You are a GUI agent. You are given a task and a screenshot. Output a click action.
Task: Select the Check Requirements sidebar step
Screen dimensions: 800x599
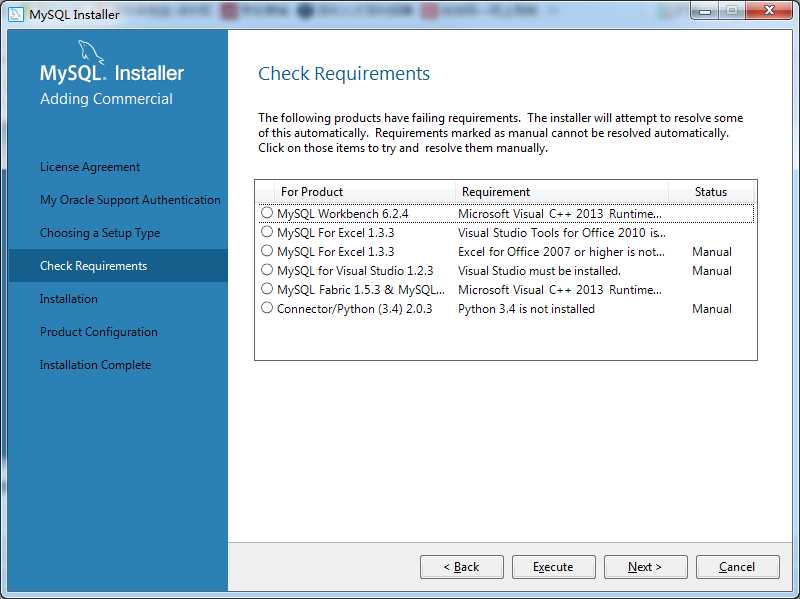click(118, 266)
